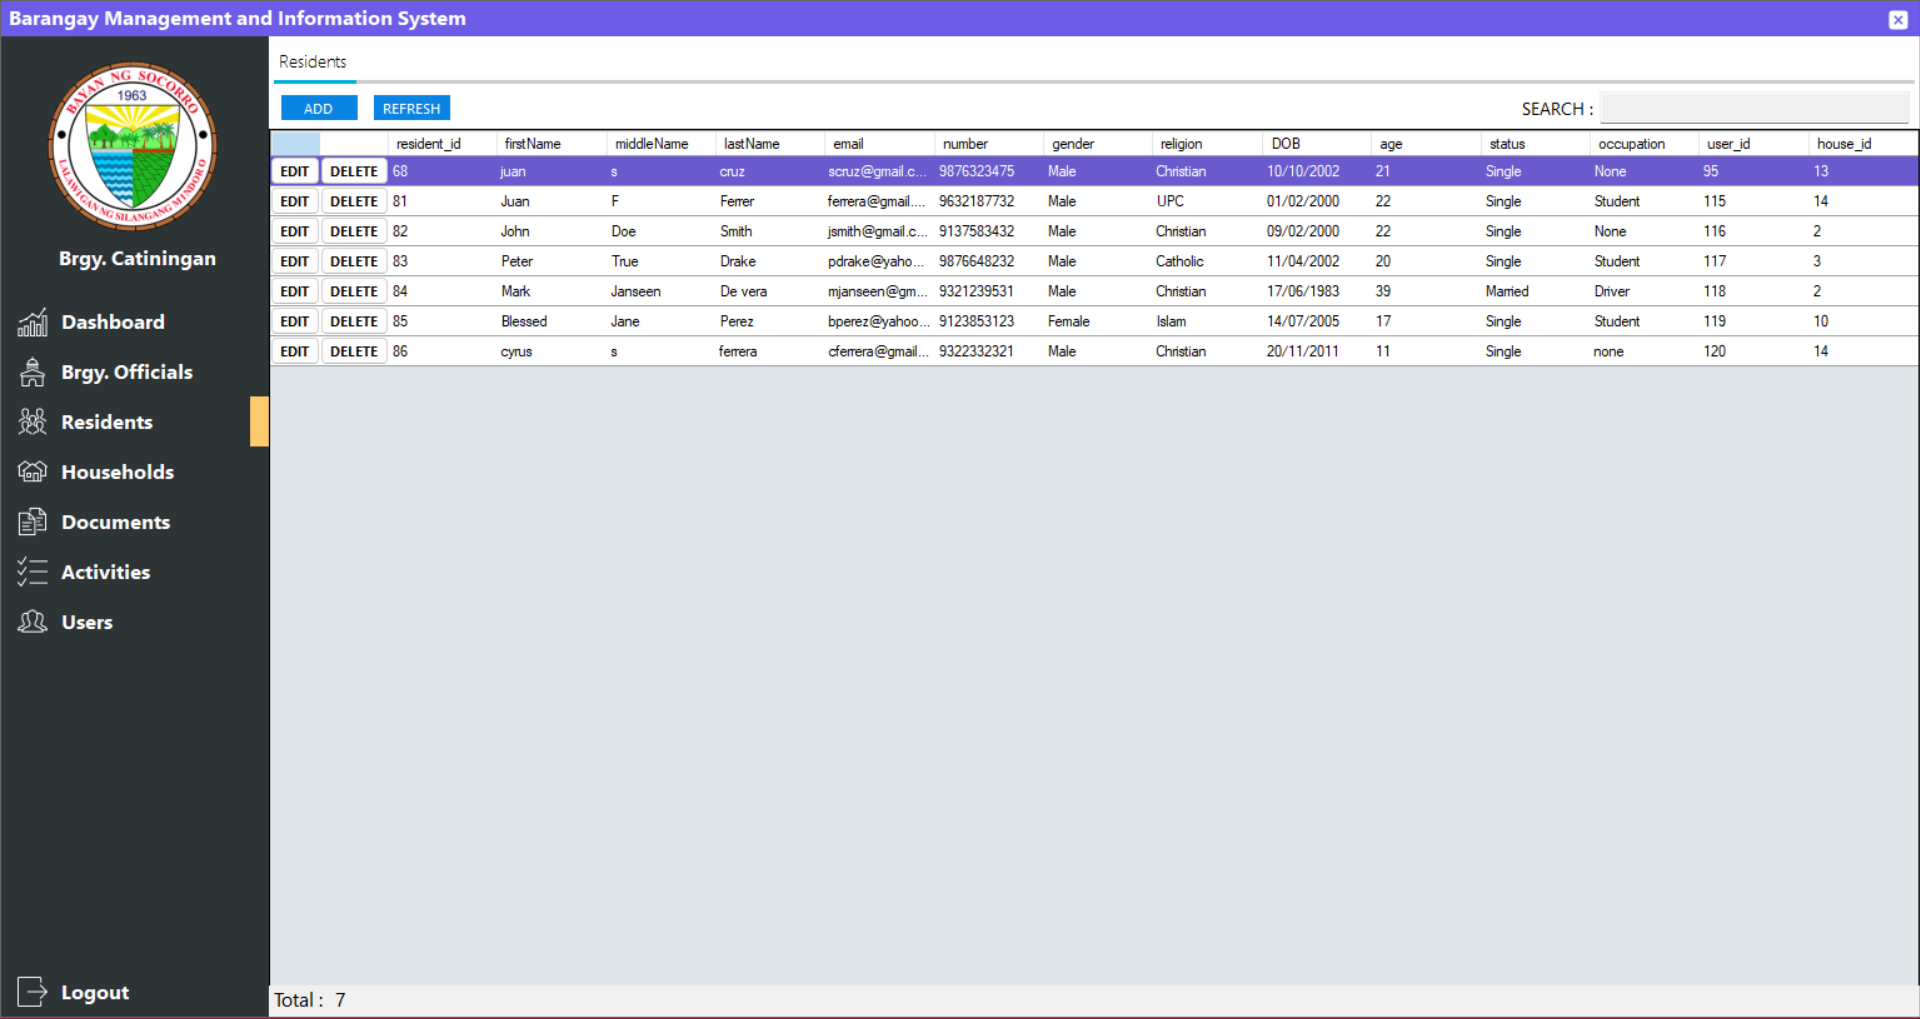Click the Users people icon
1920x1019 pixels.
coord(32,622)
